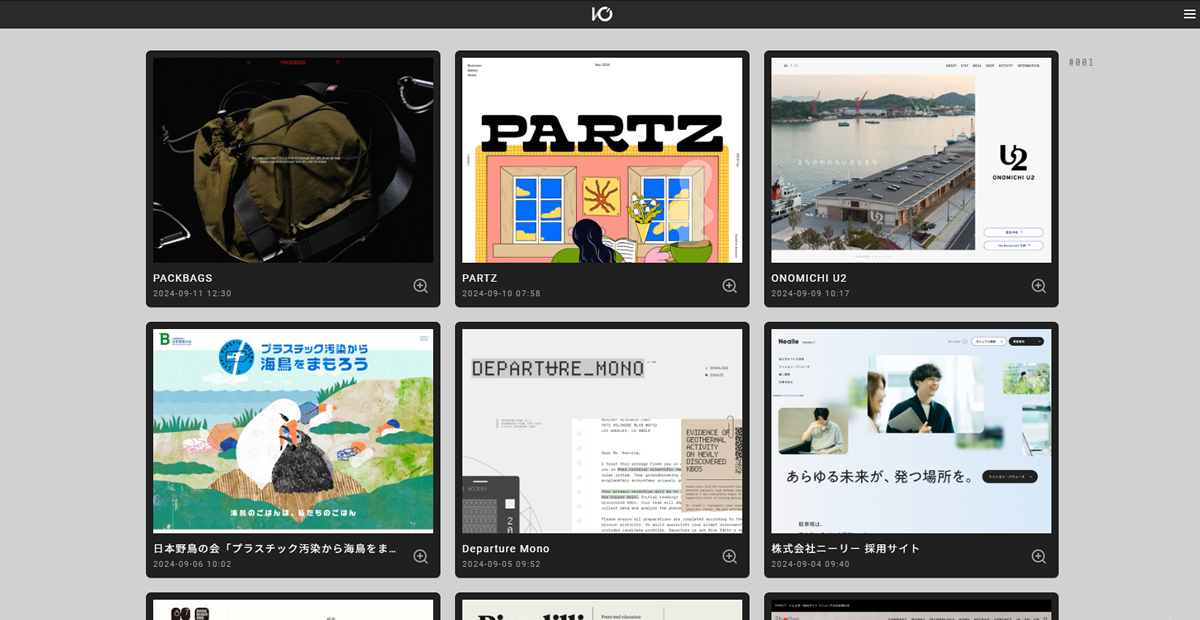1200x620 pixels.
Task: Open the ONOMICHI U2 harbor thumbnail
Action: [911, 160]
